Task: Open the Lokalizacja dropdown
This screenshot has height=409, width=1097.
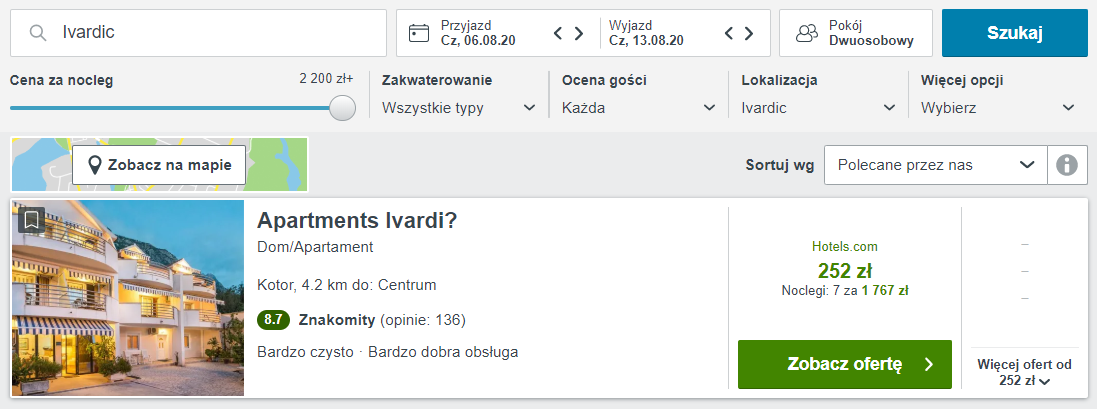Action: coord(819,108)
